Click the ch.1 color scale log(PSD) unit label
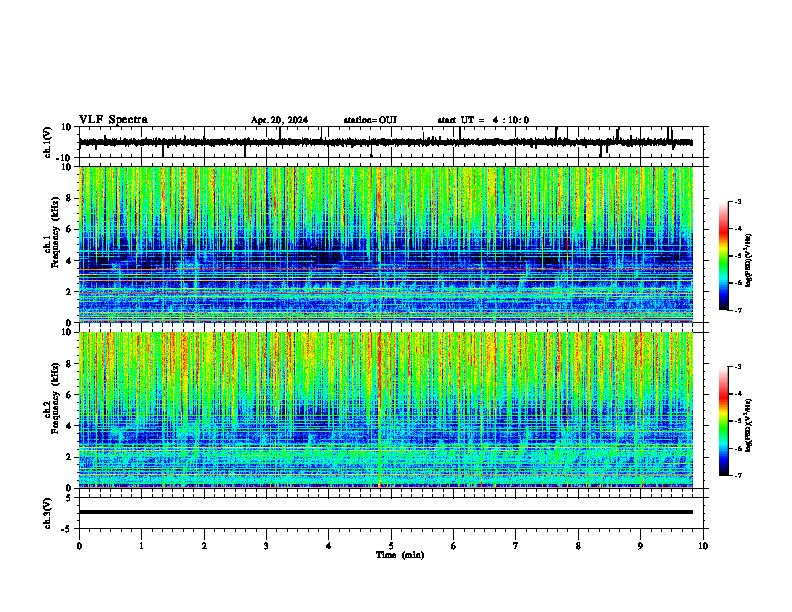Viewport: 792px width, 612px height. (x=749, y=260)
